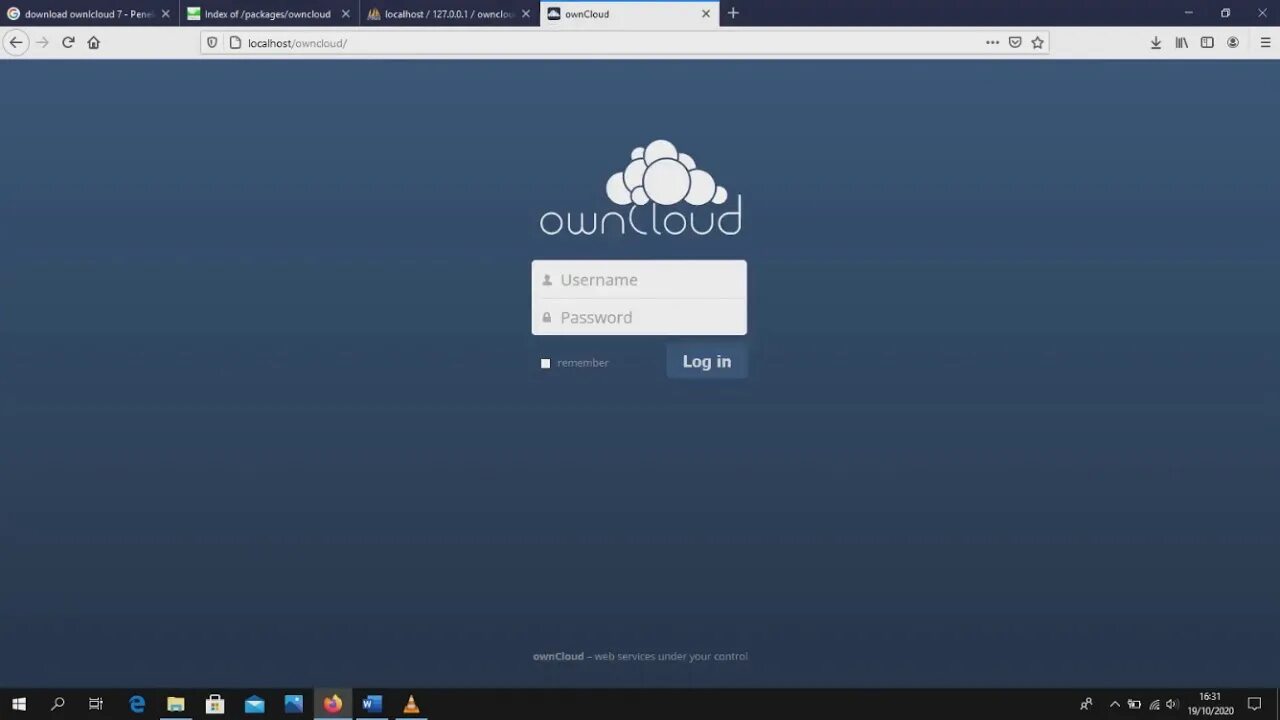
Task: Open the Mail app from the taskbar
Action: pyautogui.click(x=254, y=704)
